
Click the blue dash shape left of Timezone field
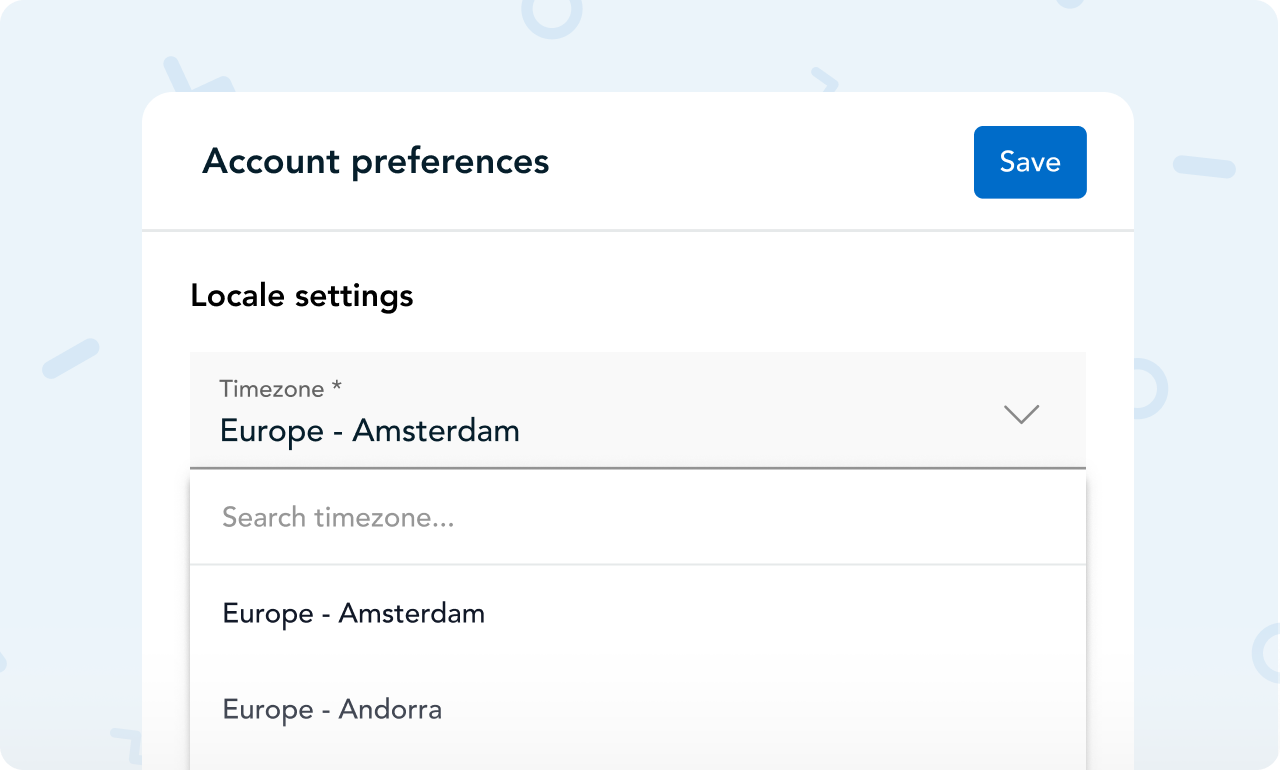click(71, 359)
